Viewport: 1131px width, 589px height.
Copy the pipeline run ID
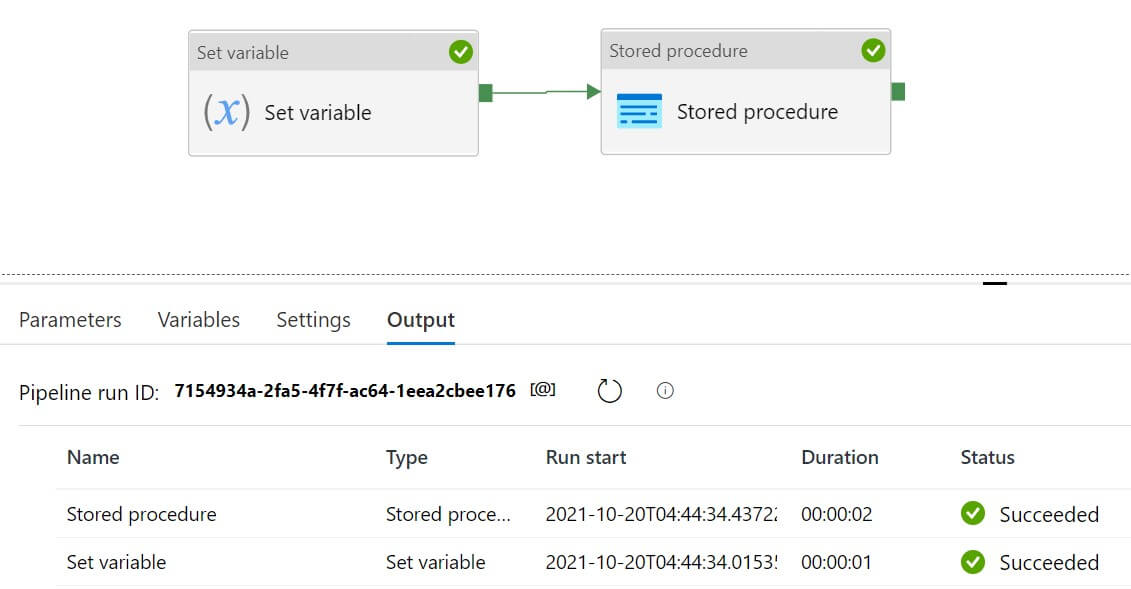point(543,390)
